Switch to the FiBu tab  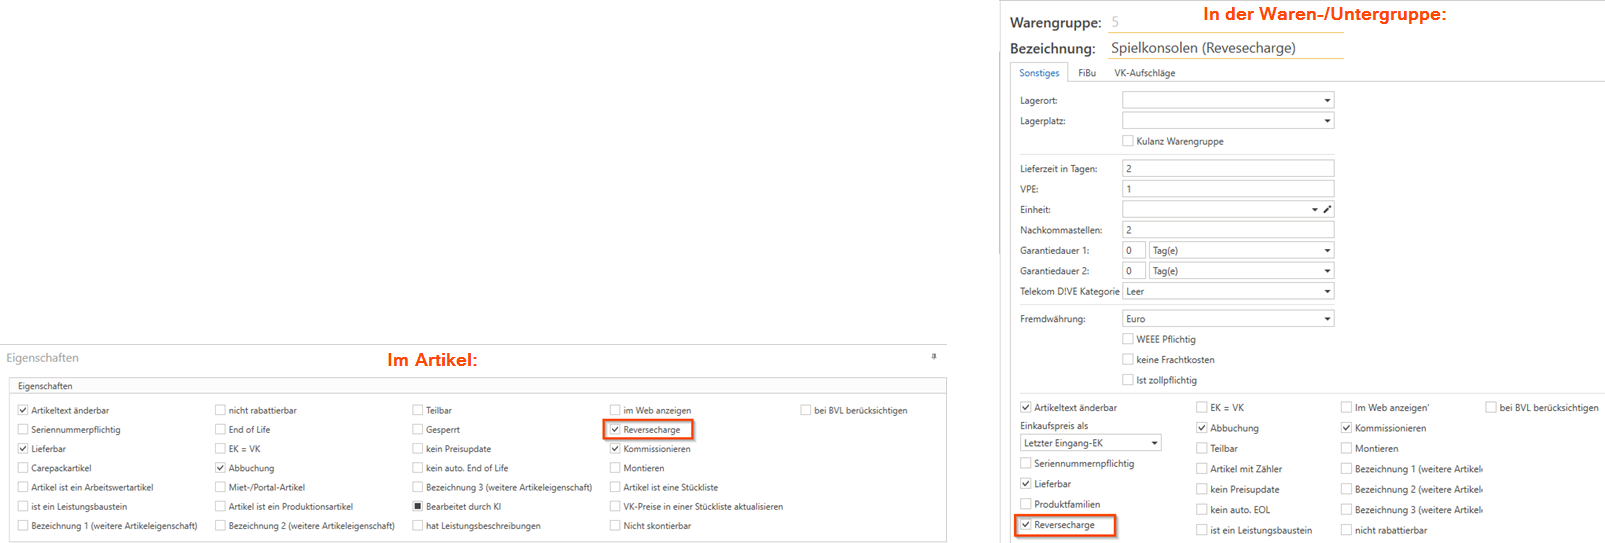(1086, 73)
